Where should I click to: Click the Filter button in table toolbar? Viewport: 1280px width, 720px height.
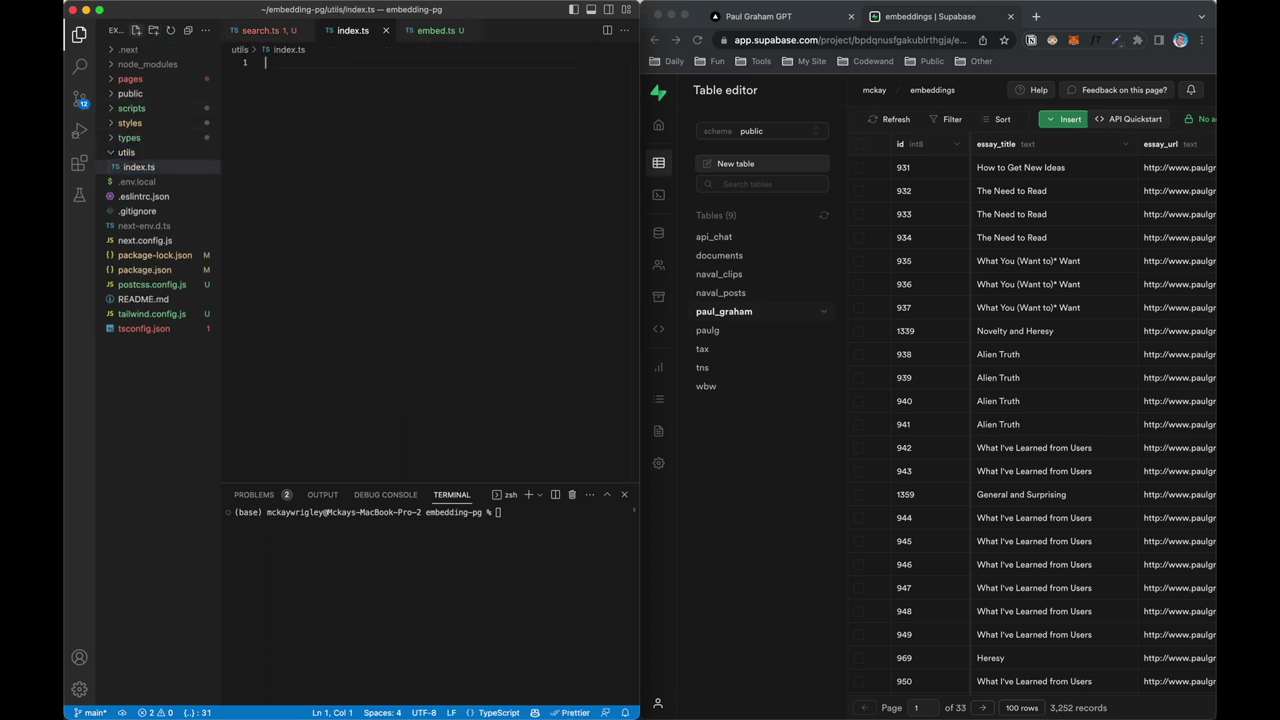[x=945, y=119]
